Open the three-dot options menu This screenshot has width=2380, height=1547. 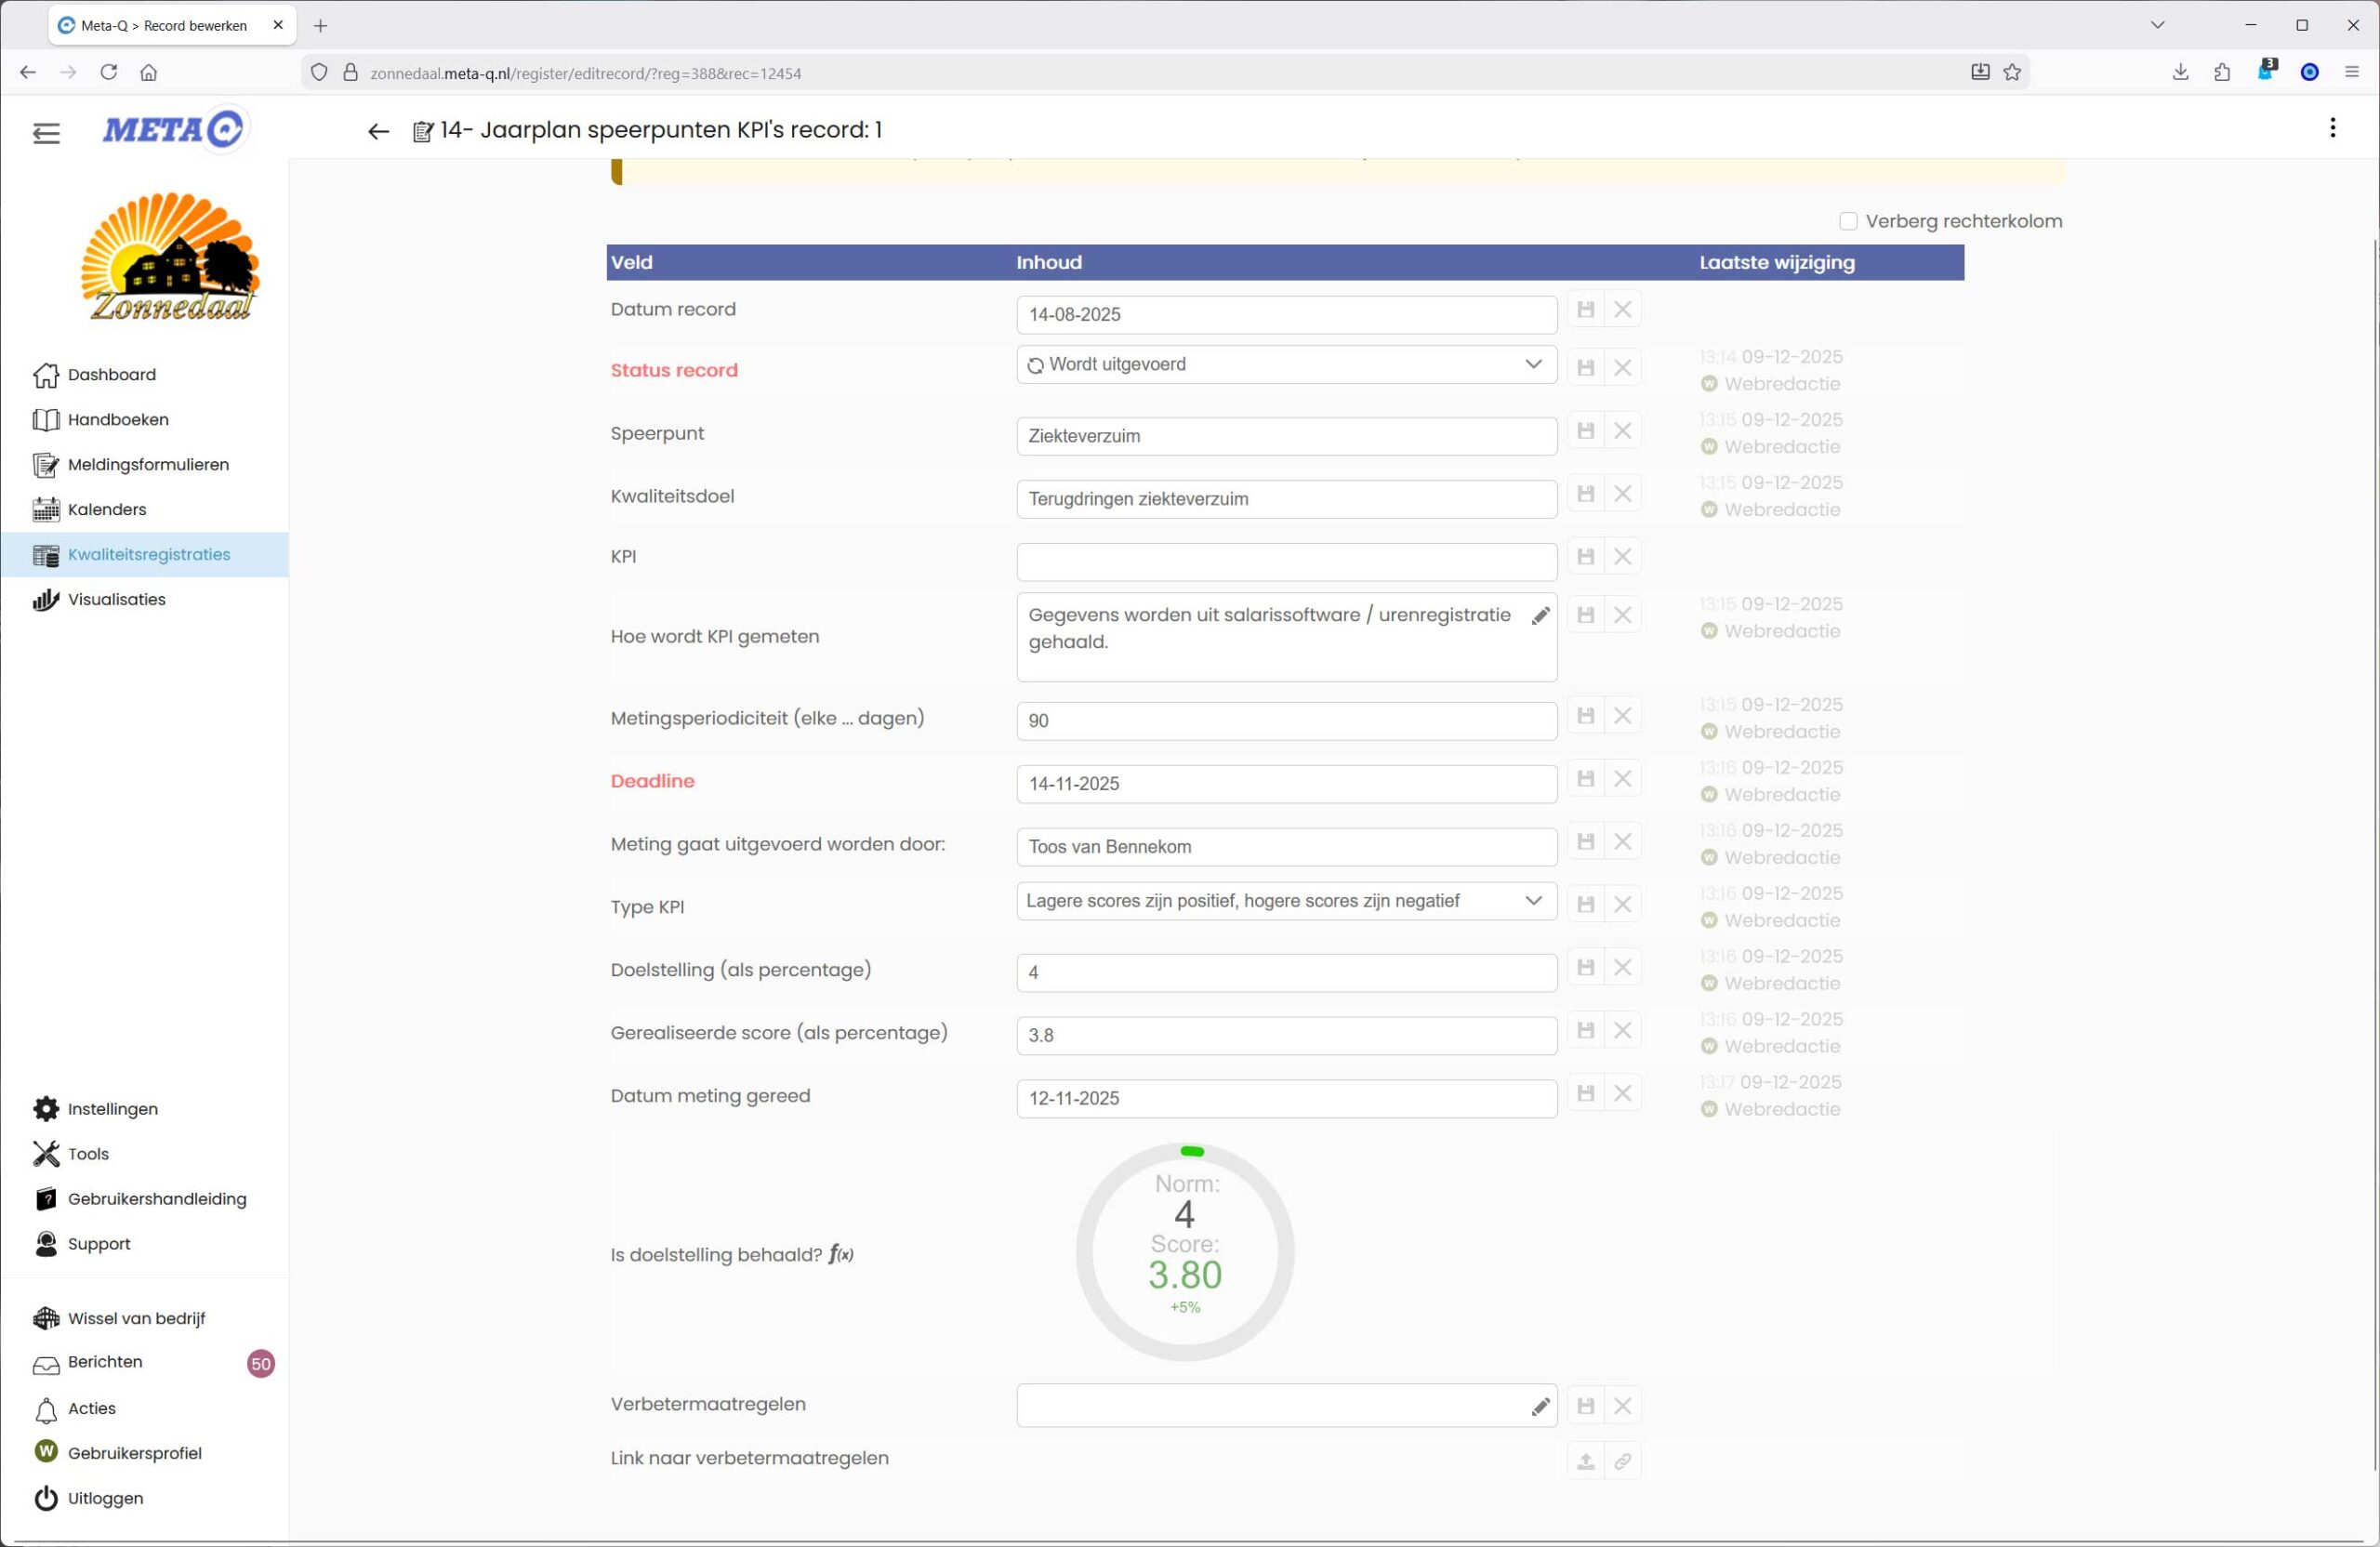point(2332,128)
